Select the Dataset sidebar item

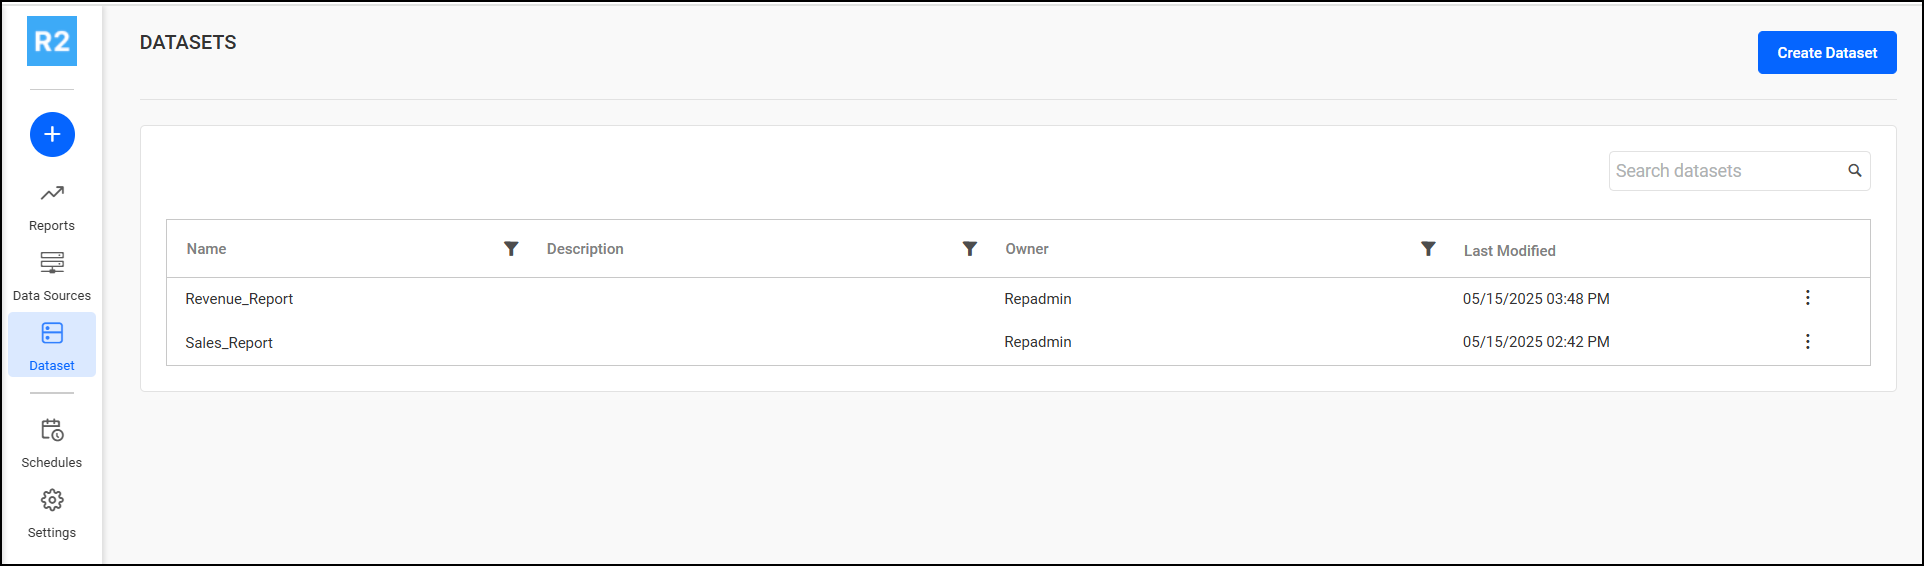(52, 345)
